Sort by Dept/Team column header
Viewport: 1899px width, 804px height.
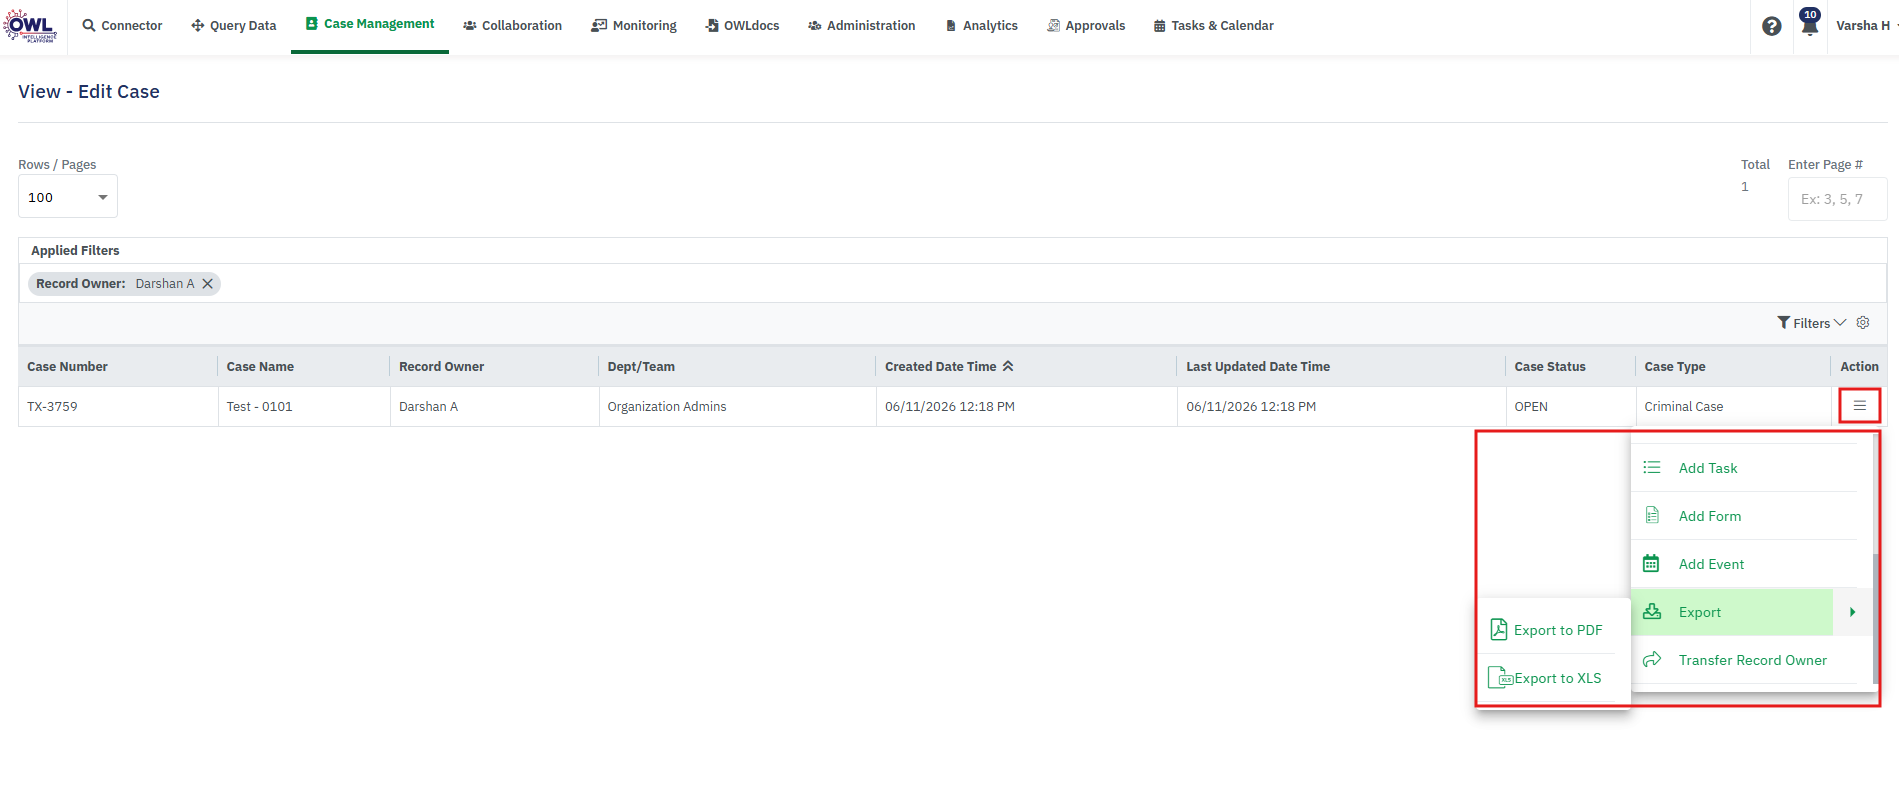point(641,367)
